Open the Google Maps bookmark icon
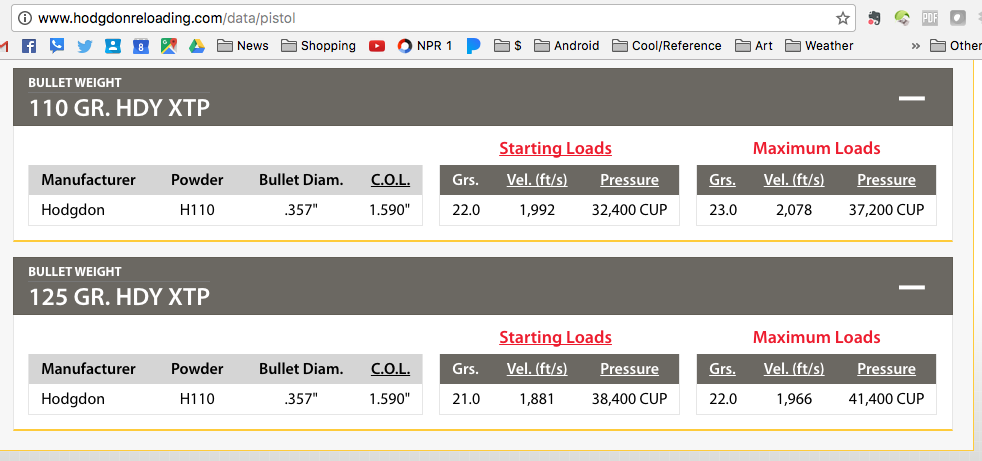Screen dimensions: 982x461 click(x=168, y=46)
